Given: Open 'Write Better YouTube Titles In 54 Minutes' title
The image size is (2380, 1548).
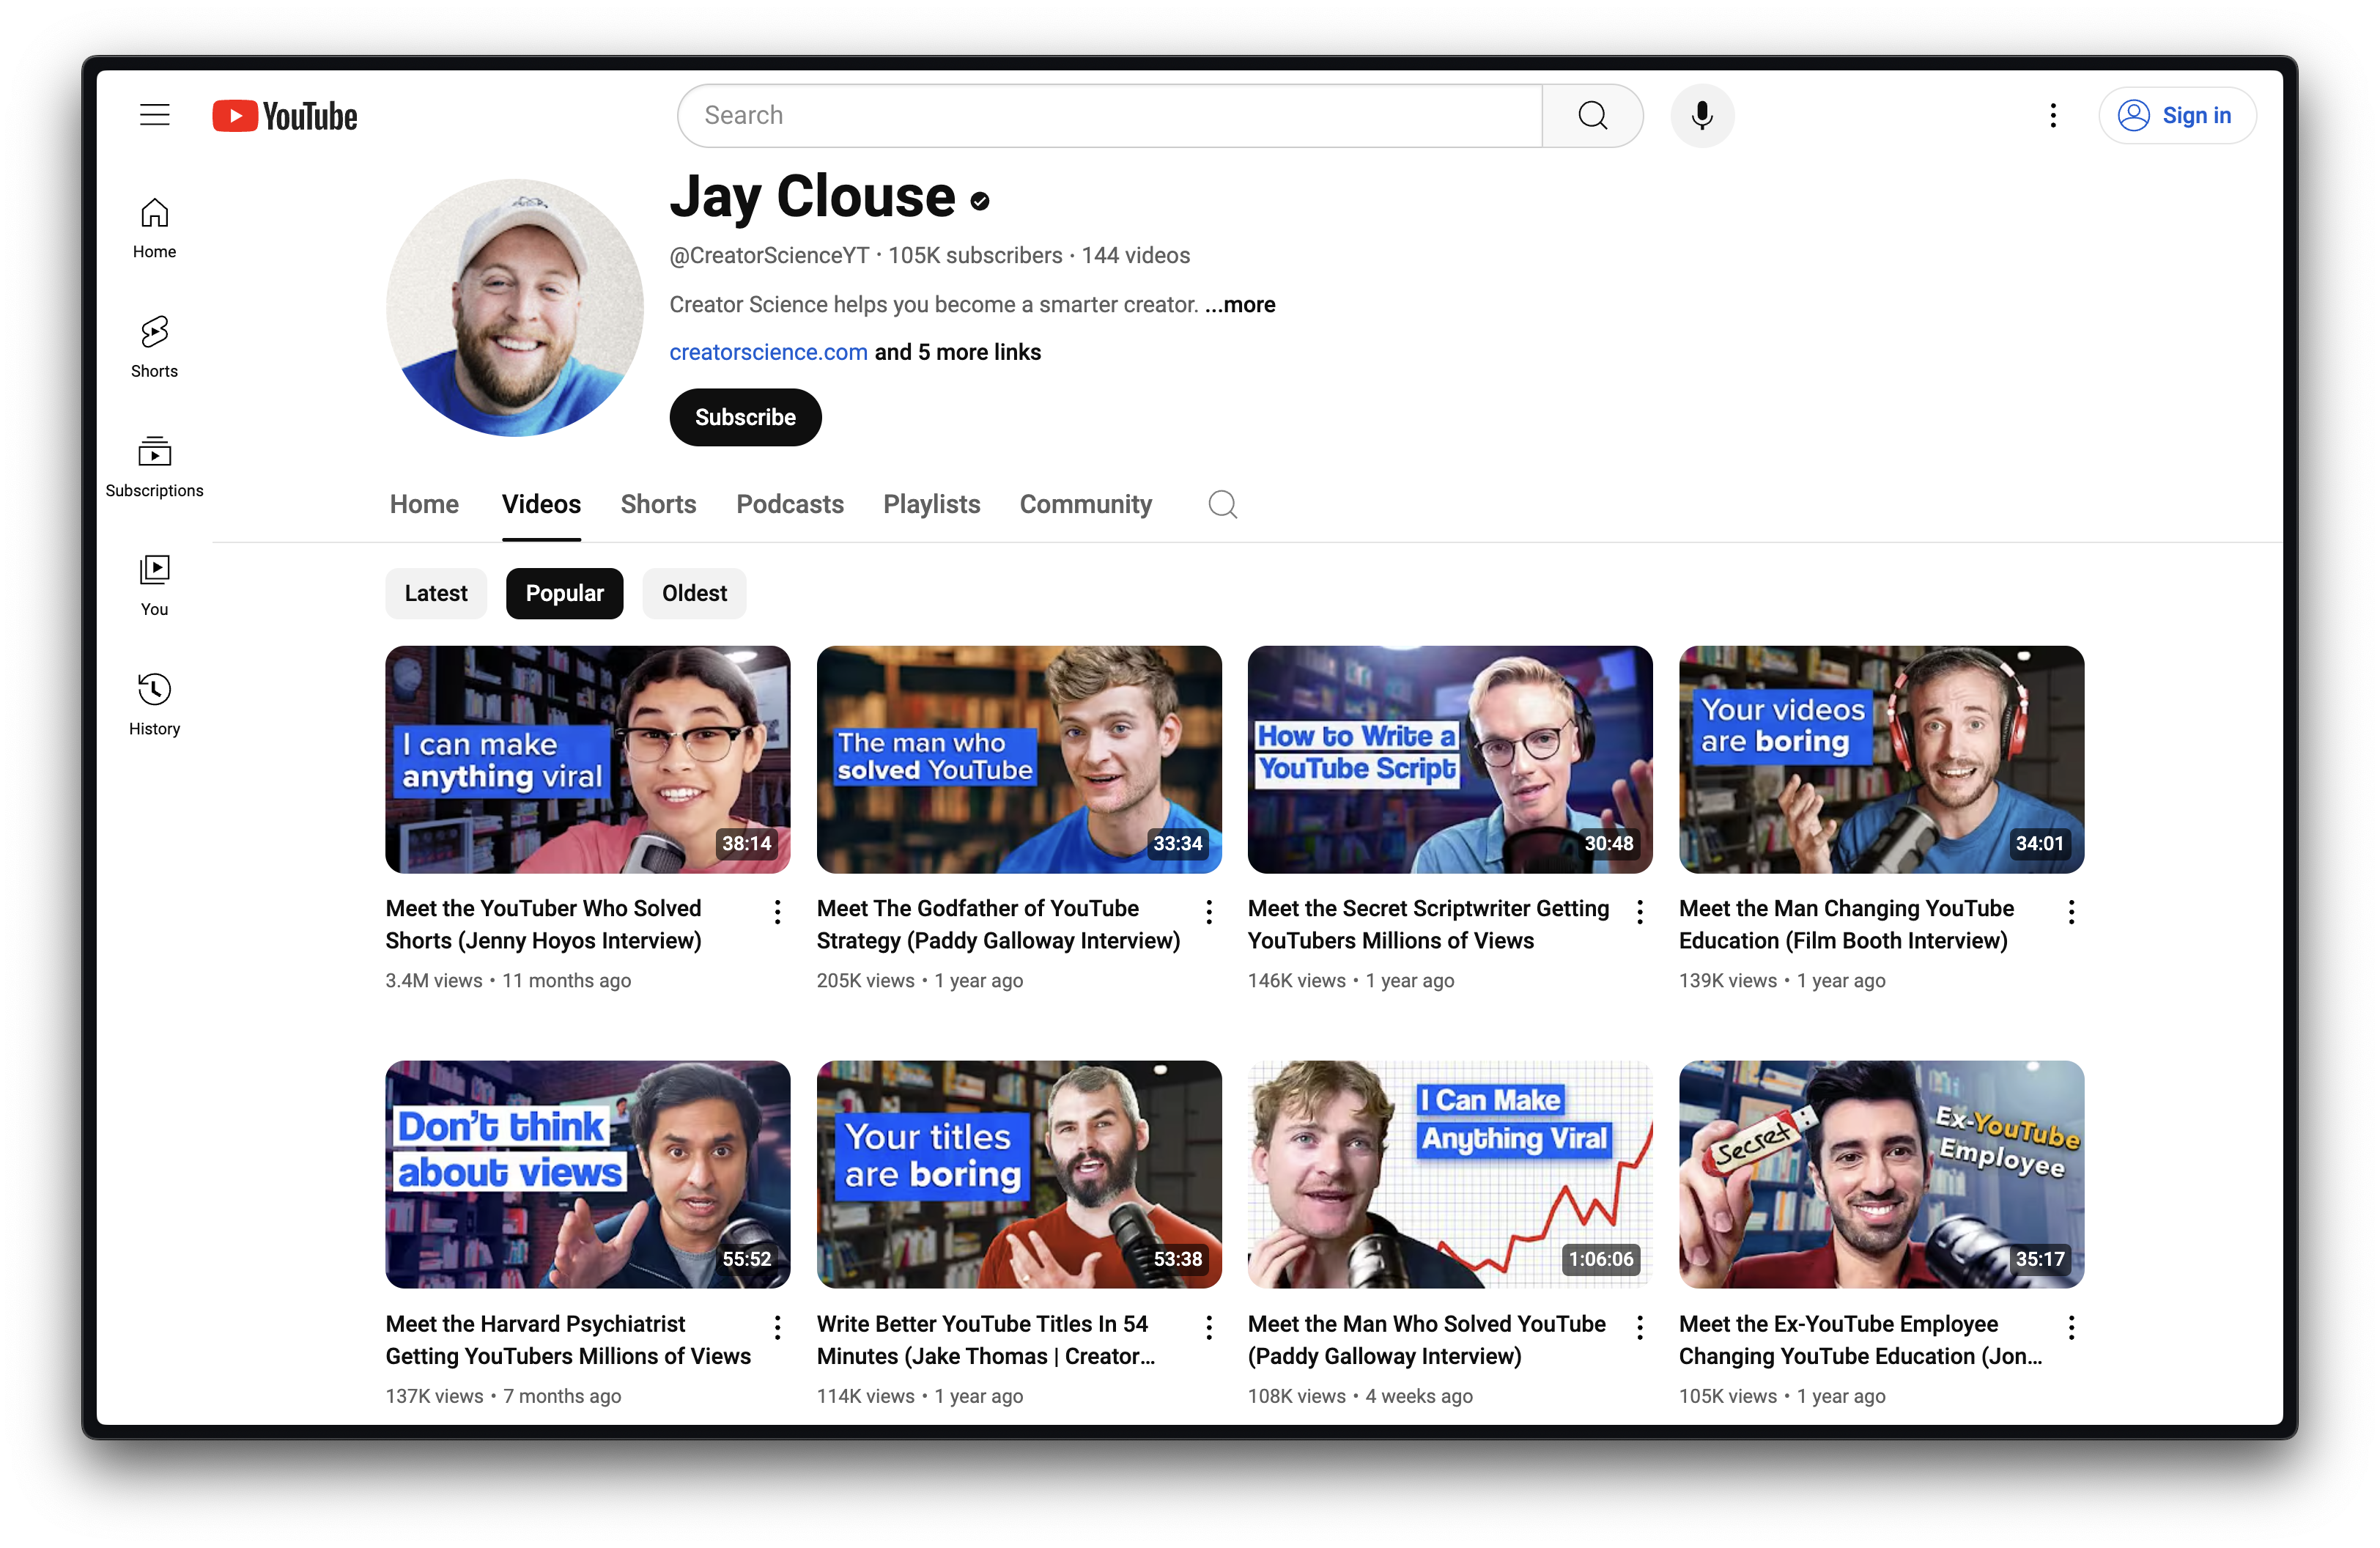Looking at the screenshot, I should (986, 1340).
